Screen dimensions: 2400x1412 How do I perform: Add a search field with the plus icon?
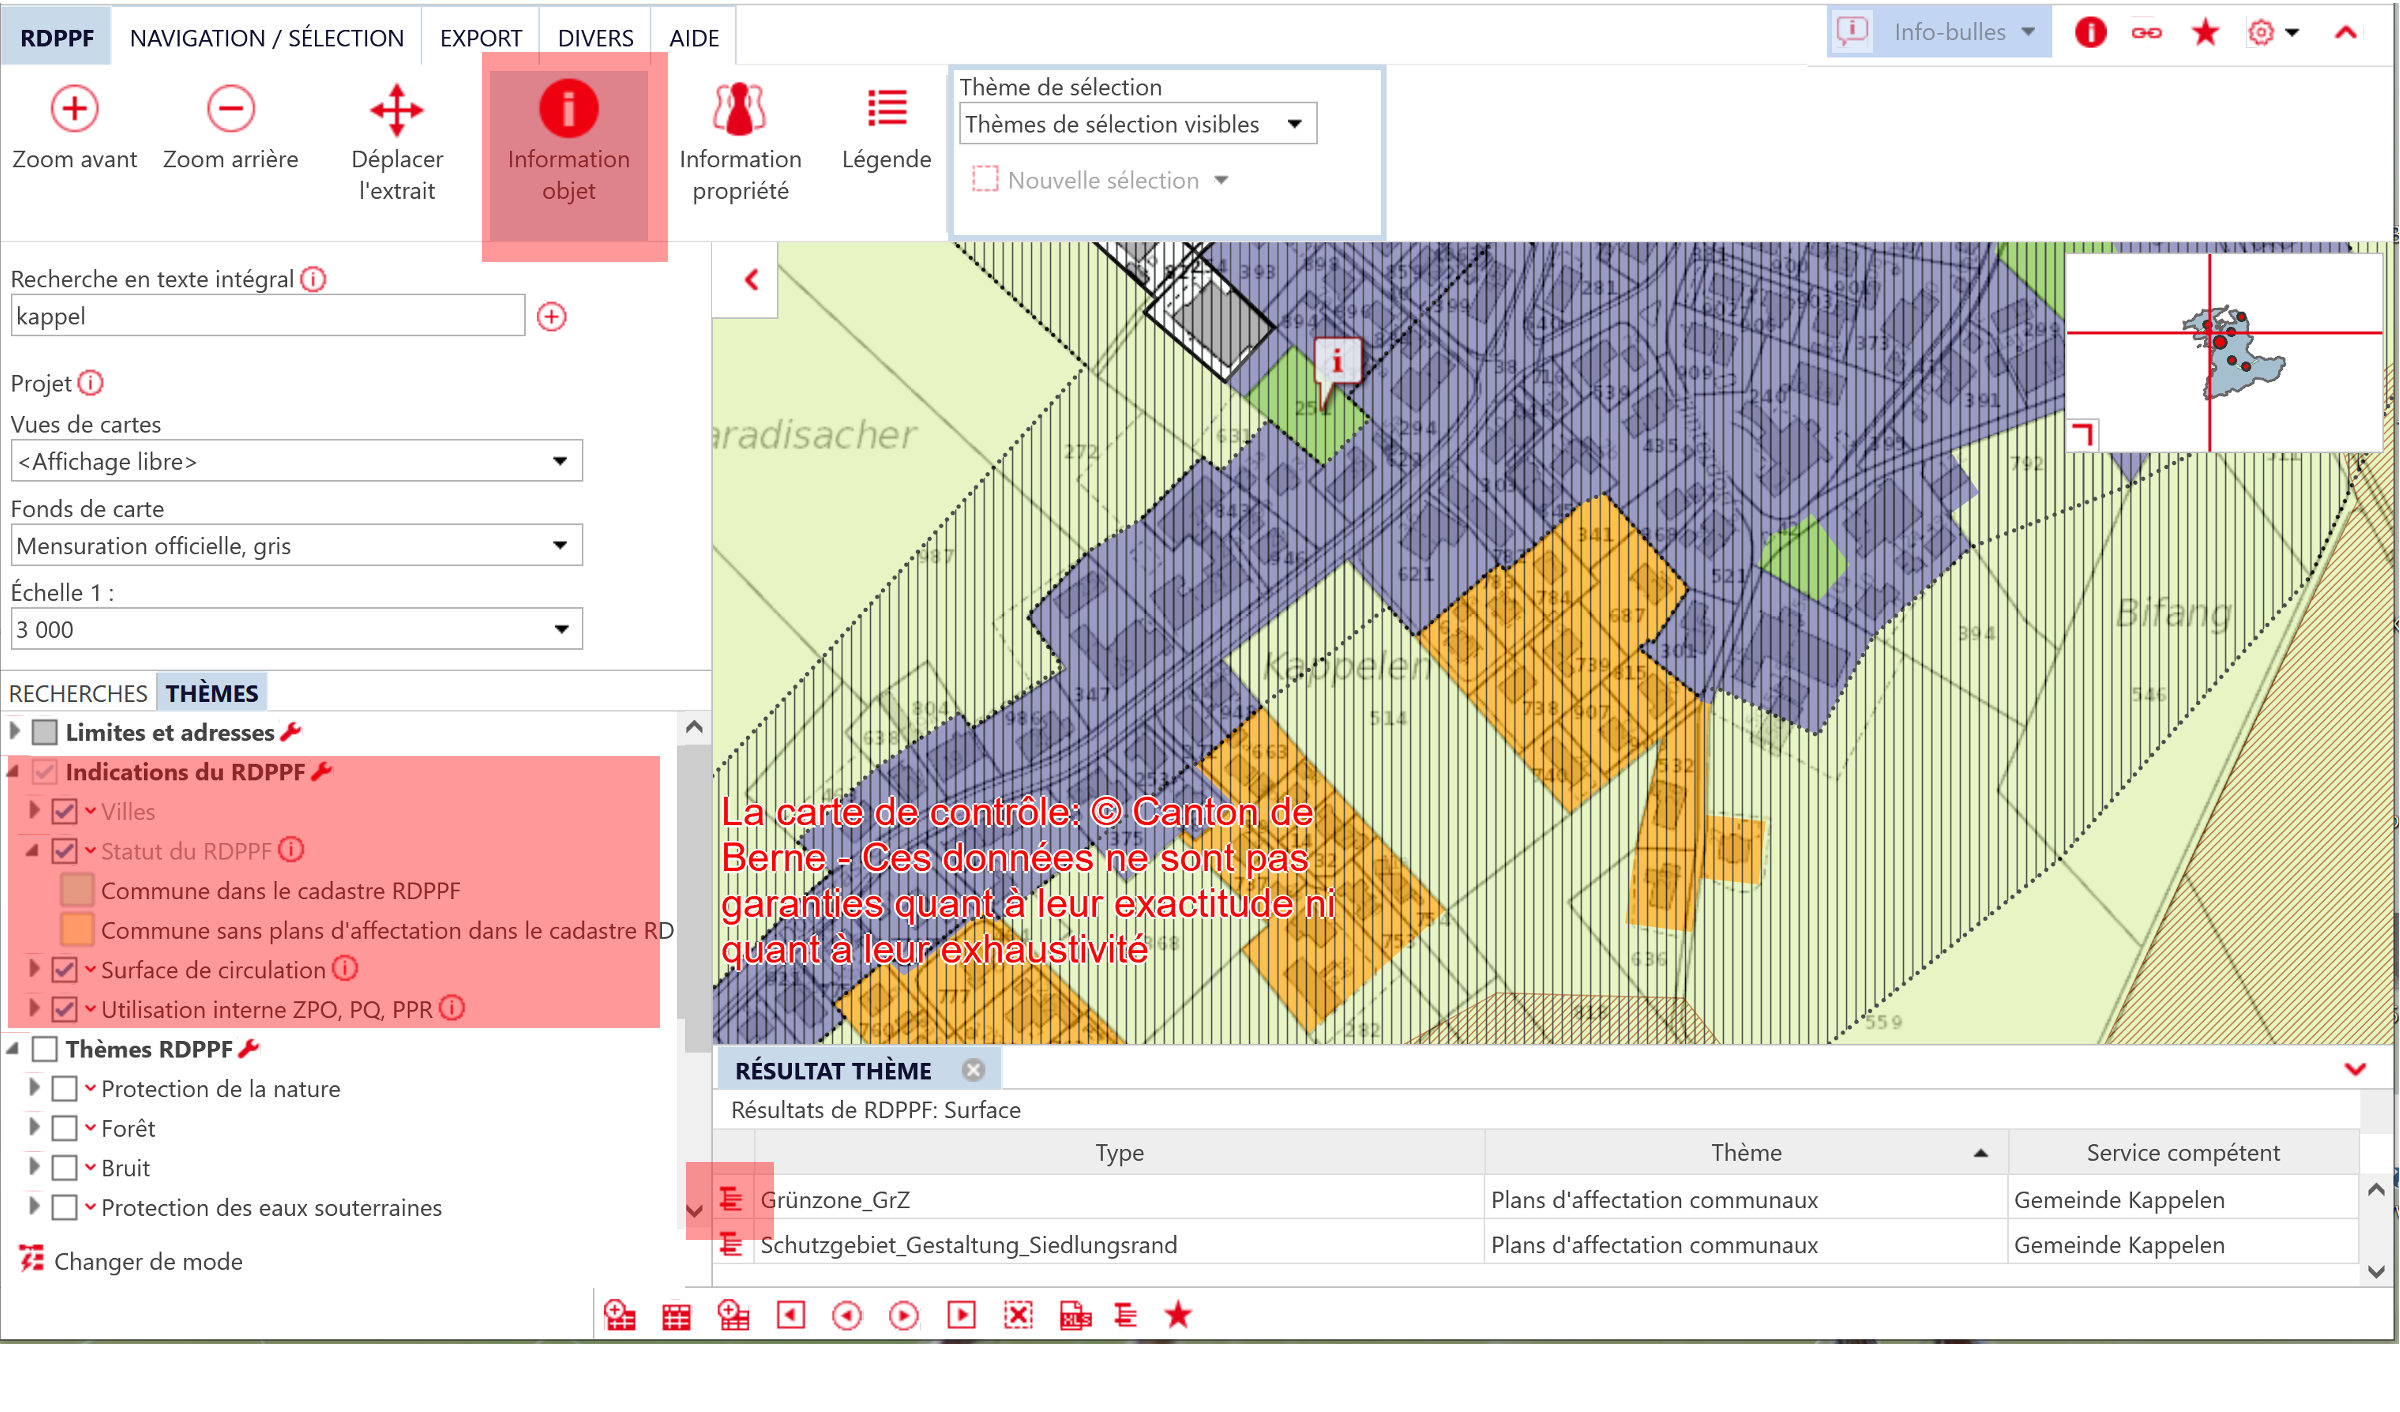[x=551, y=317]
